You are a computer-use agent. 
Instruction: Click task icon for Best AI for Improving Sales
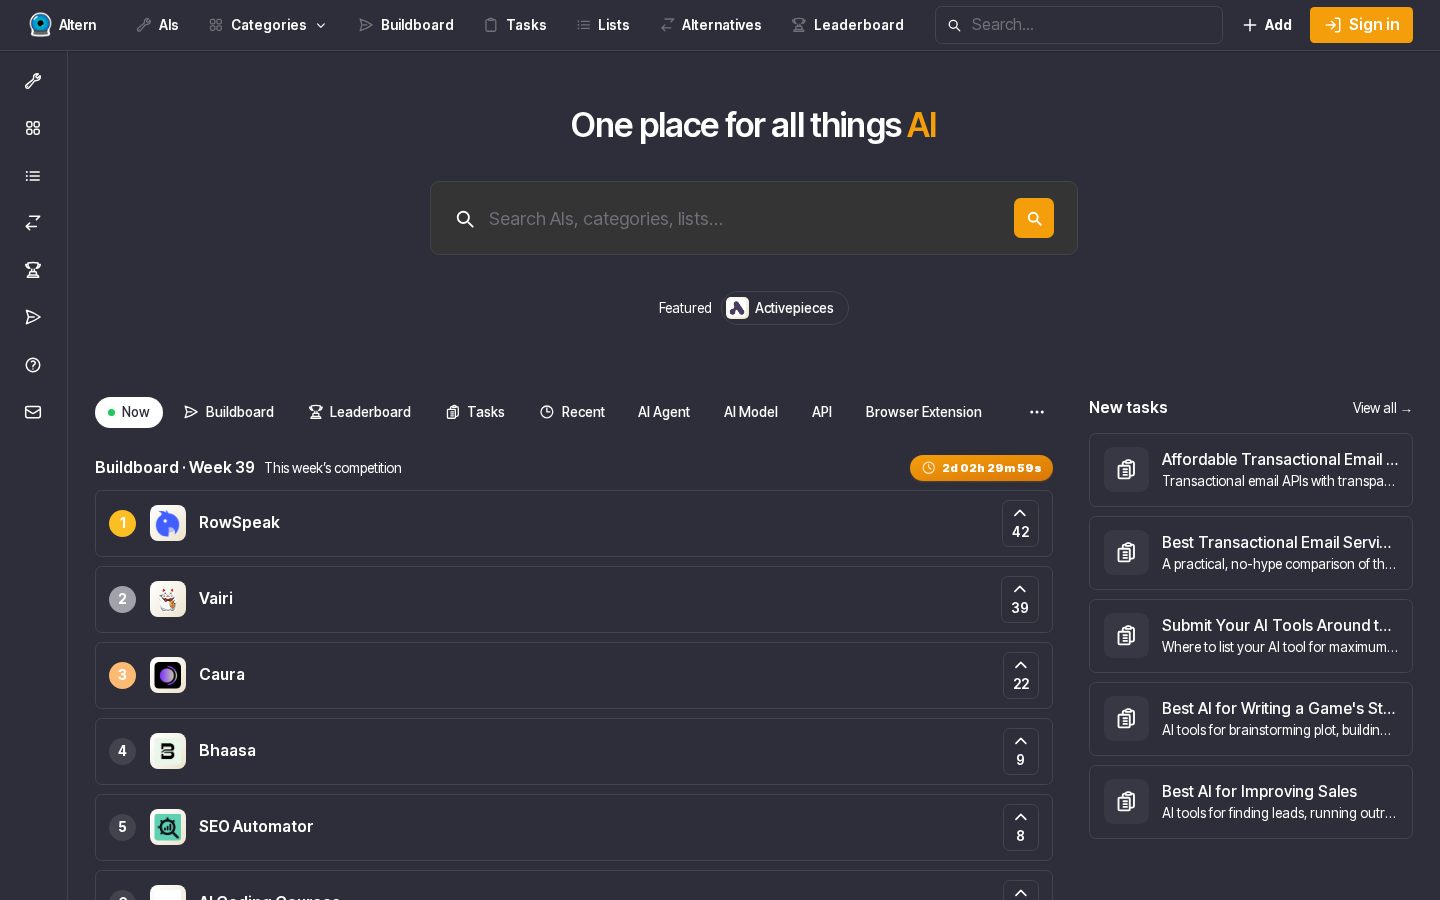(x=1126, y=802)
